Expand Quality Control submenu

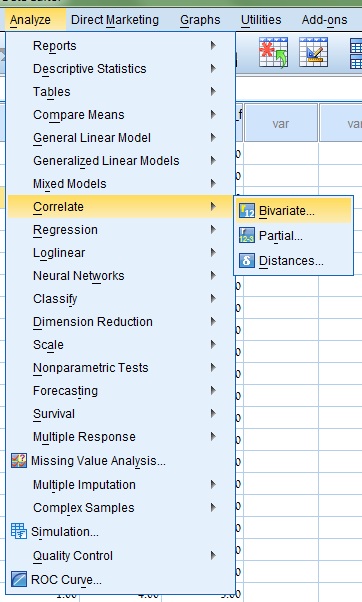[121, 556]
